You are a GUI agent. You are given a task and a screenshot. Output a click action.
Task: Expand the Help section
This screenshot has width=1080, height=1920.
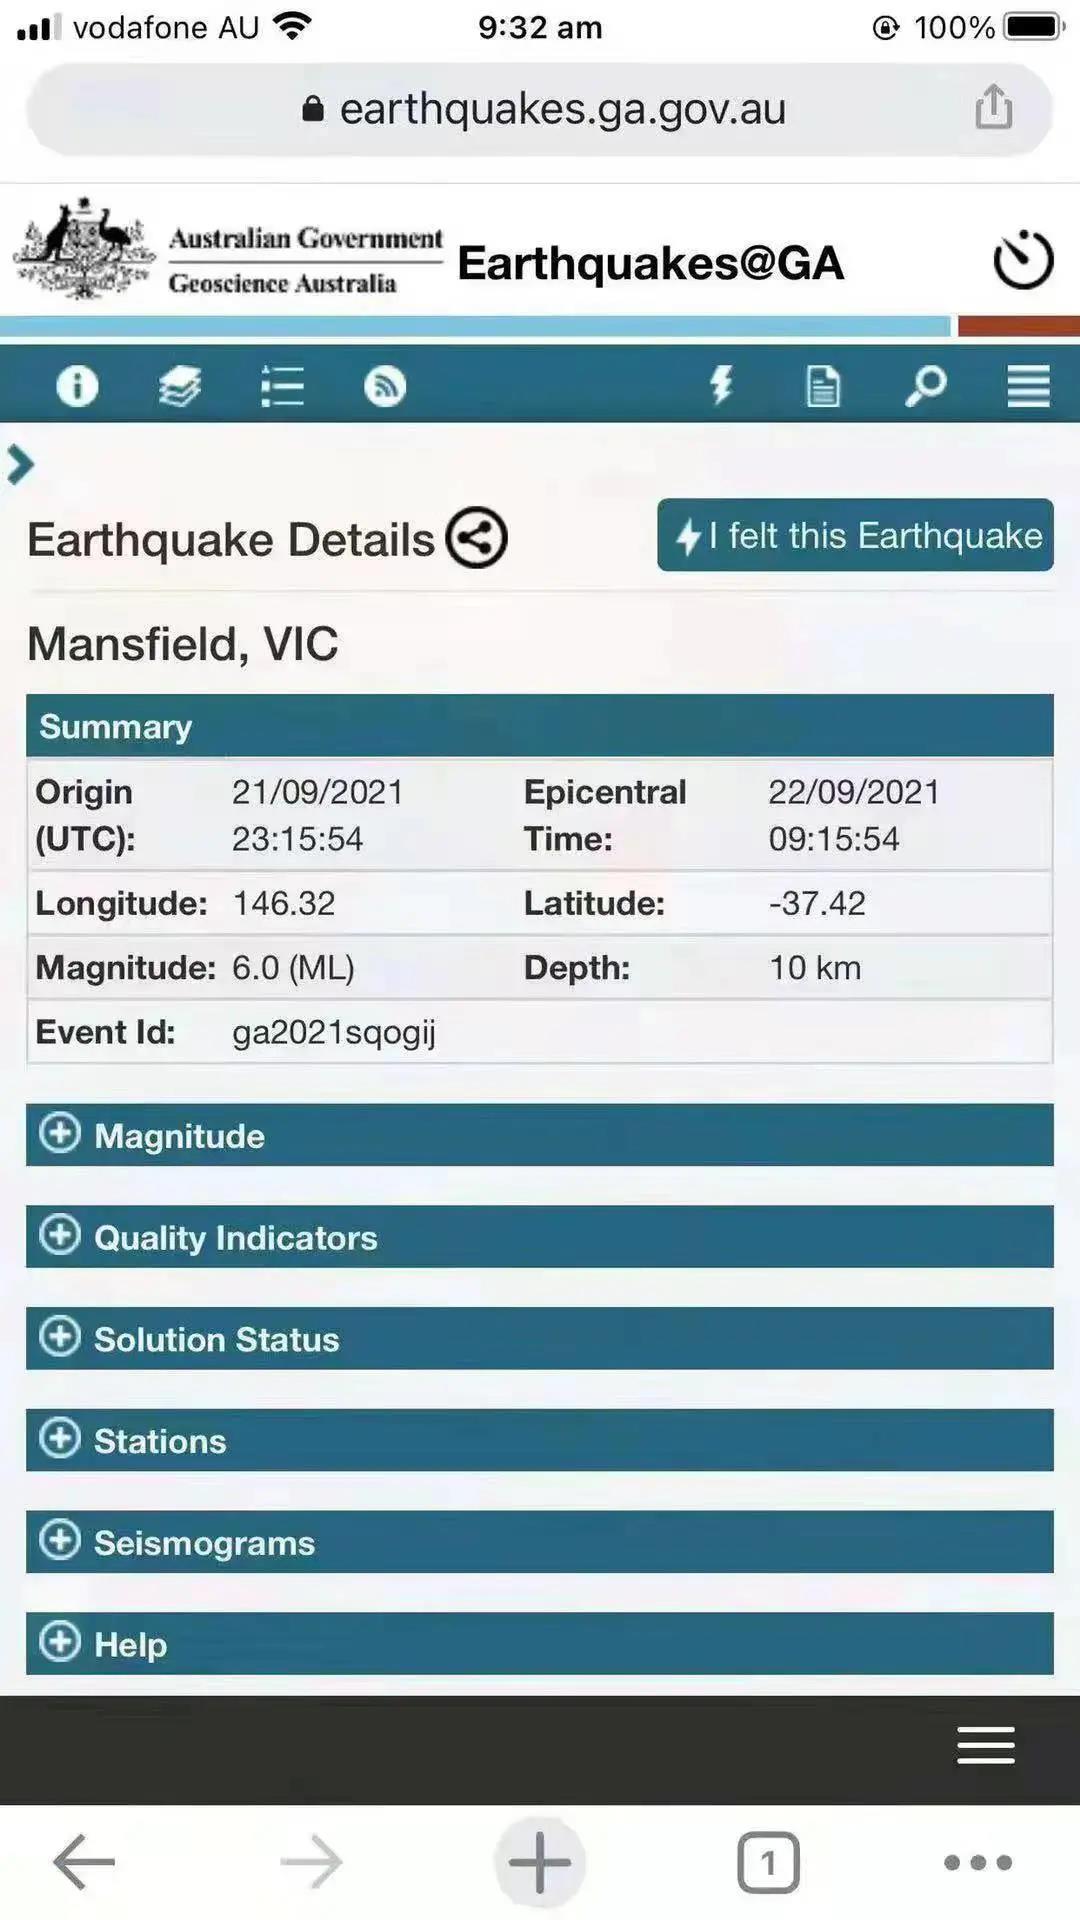pos(540,1644)
